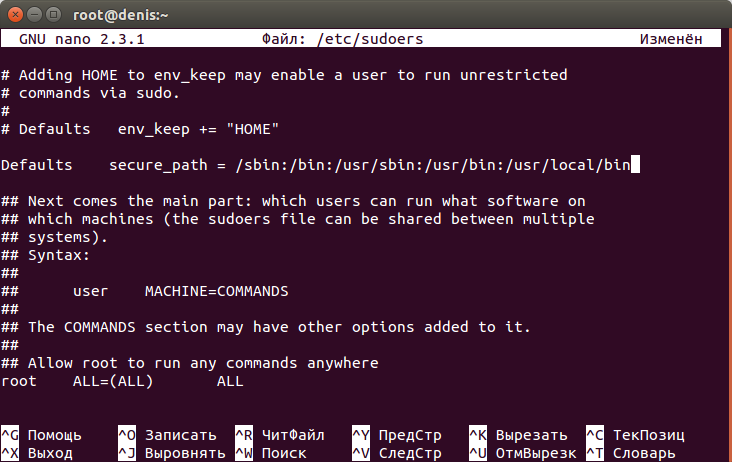Click the /etc/sudoers file name in title bar
732x462 pixels.
pos(370,39)
